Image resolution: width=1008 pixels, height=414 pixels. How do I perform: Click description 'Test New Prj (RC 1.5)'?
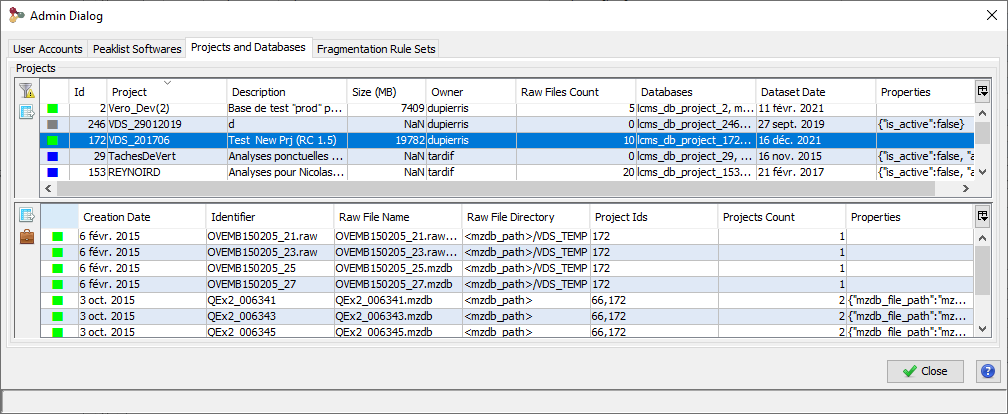coord(287,140)
